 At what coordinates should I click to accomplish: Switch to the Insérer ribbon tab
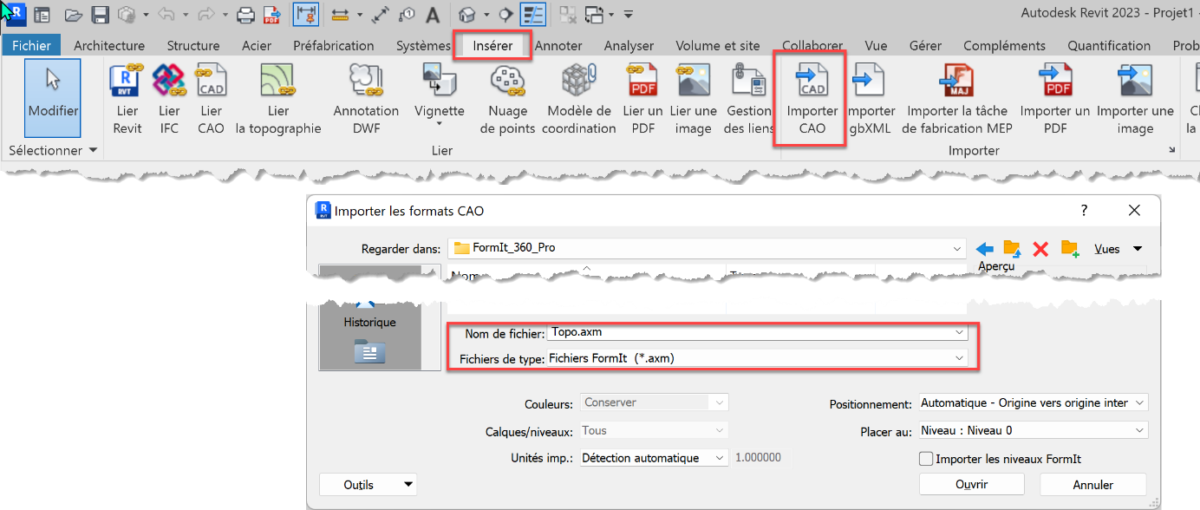(493, 46)
